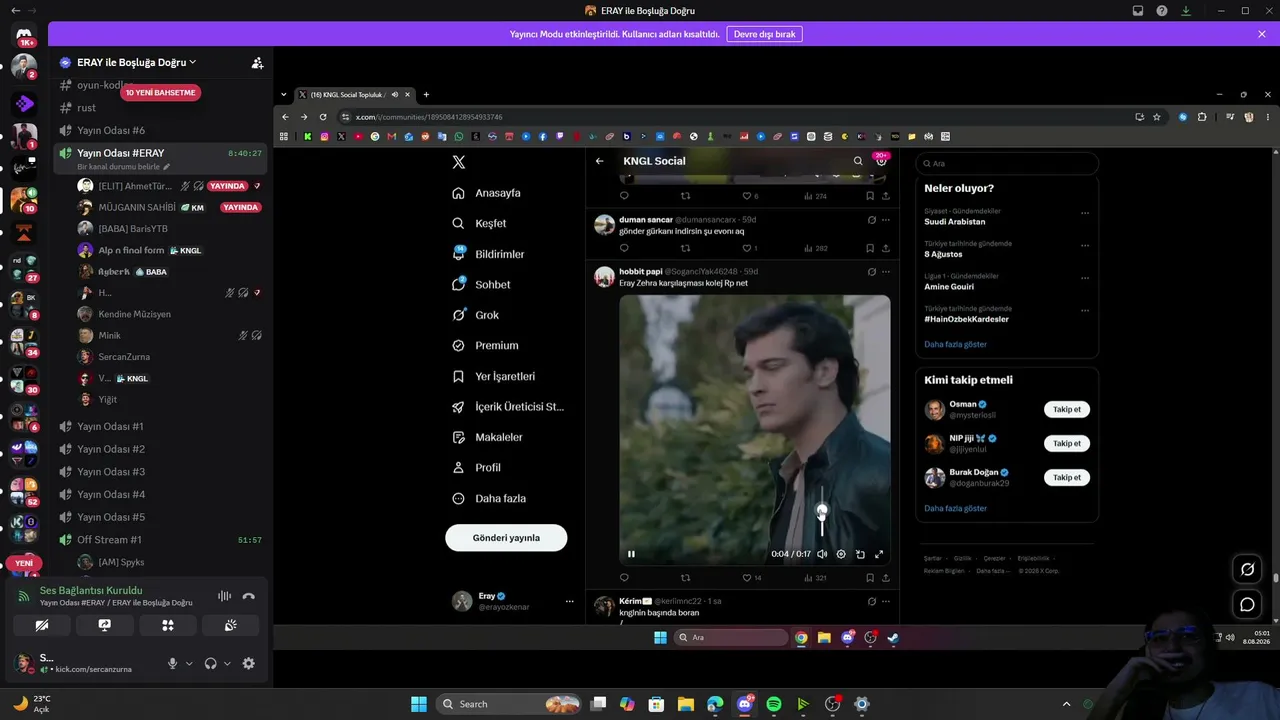The image size is (1280, 720).
Task: Open Keşfet explore page on X
Action: tap(479, 223)
